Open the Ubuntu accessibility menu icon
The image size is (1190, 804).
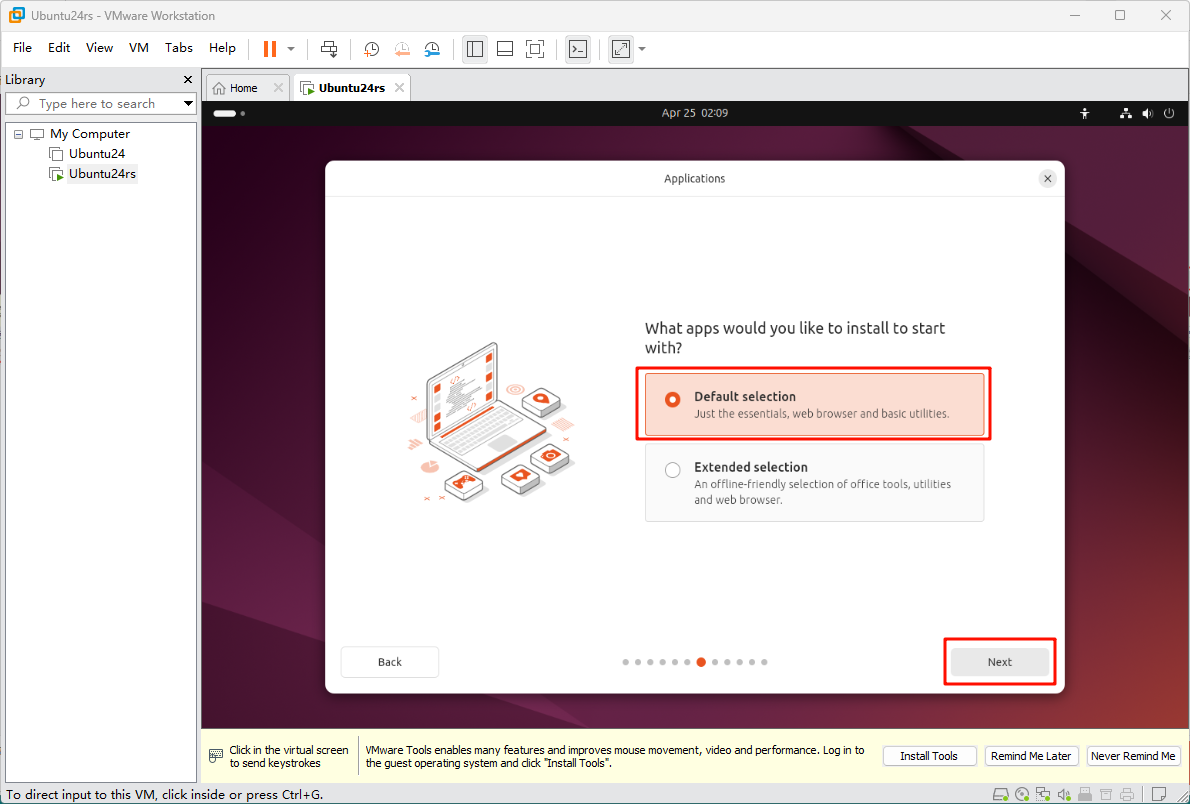tap(1085, 113)
